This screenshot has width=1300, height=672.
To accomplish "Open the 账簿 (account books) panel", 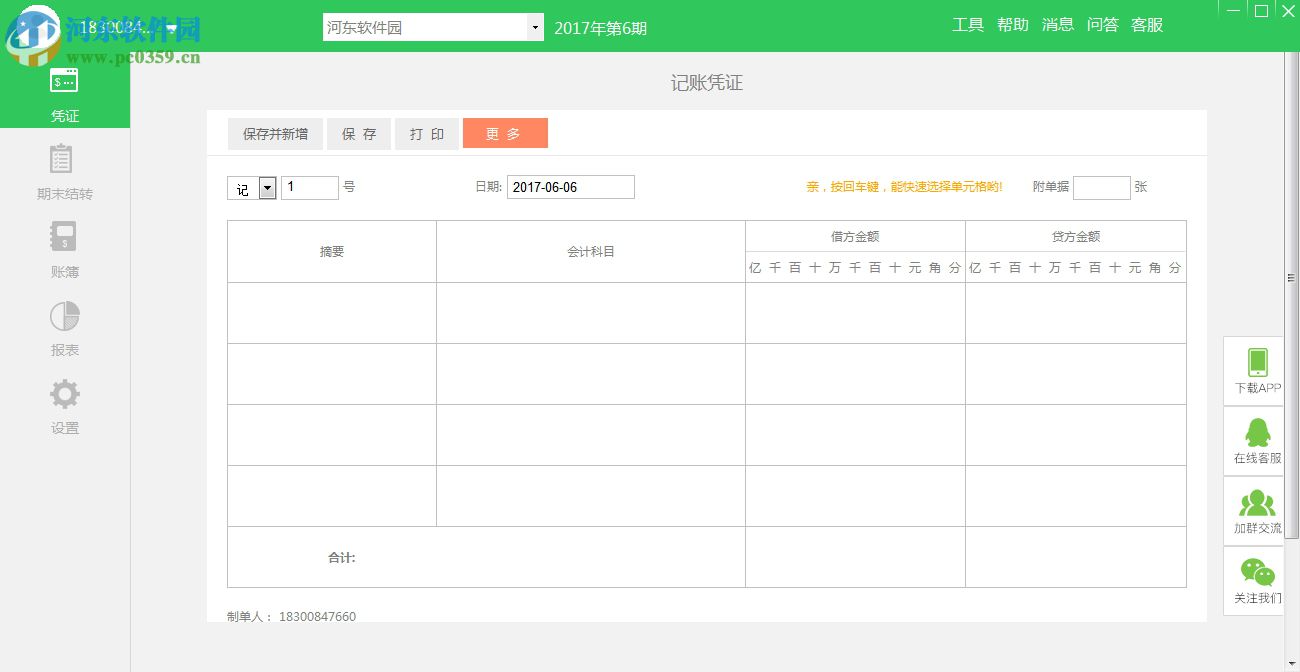I will (x=63, y=250).
